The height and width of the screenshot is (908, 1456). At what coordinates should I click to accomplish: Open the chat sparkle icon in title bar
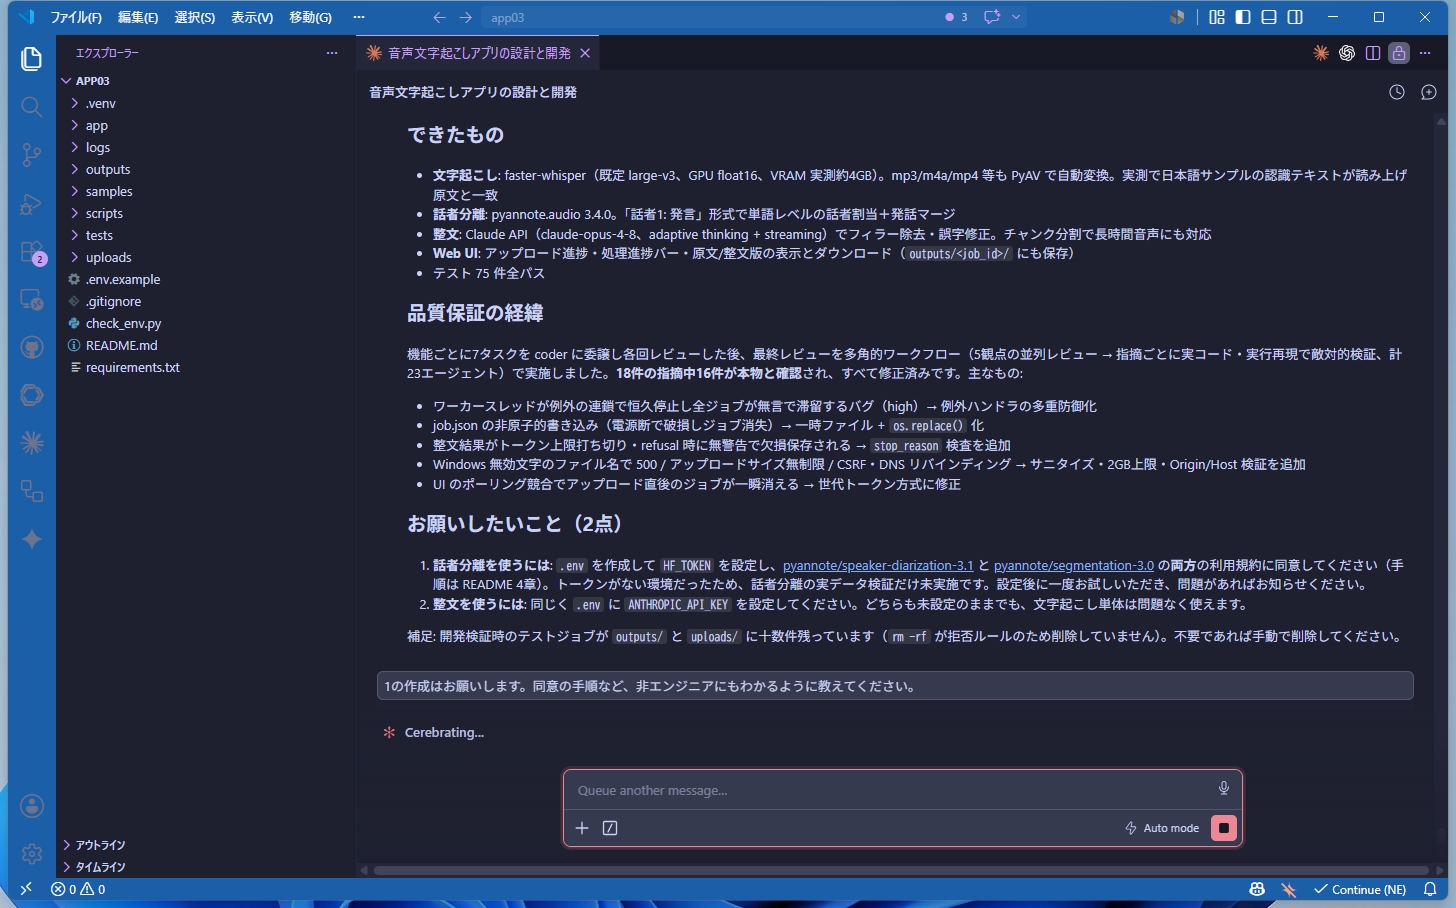pos(991,17)
